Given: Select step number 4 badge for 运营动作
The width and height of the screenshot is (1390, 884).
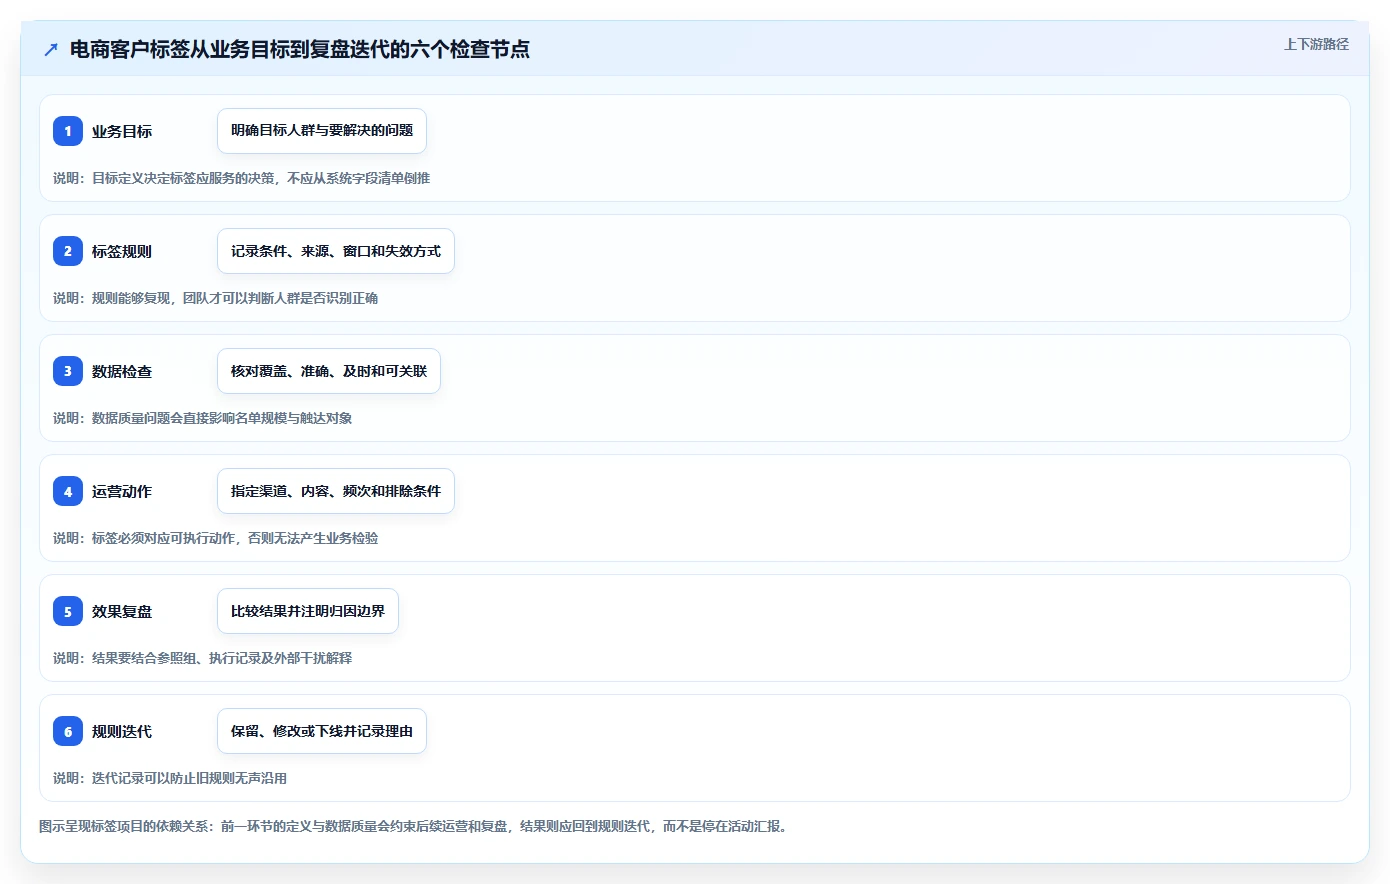Looking at the screenshot, I should (68, 491).
